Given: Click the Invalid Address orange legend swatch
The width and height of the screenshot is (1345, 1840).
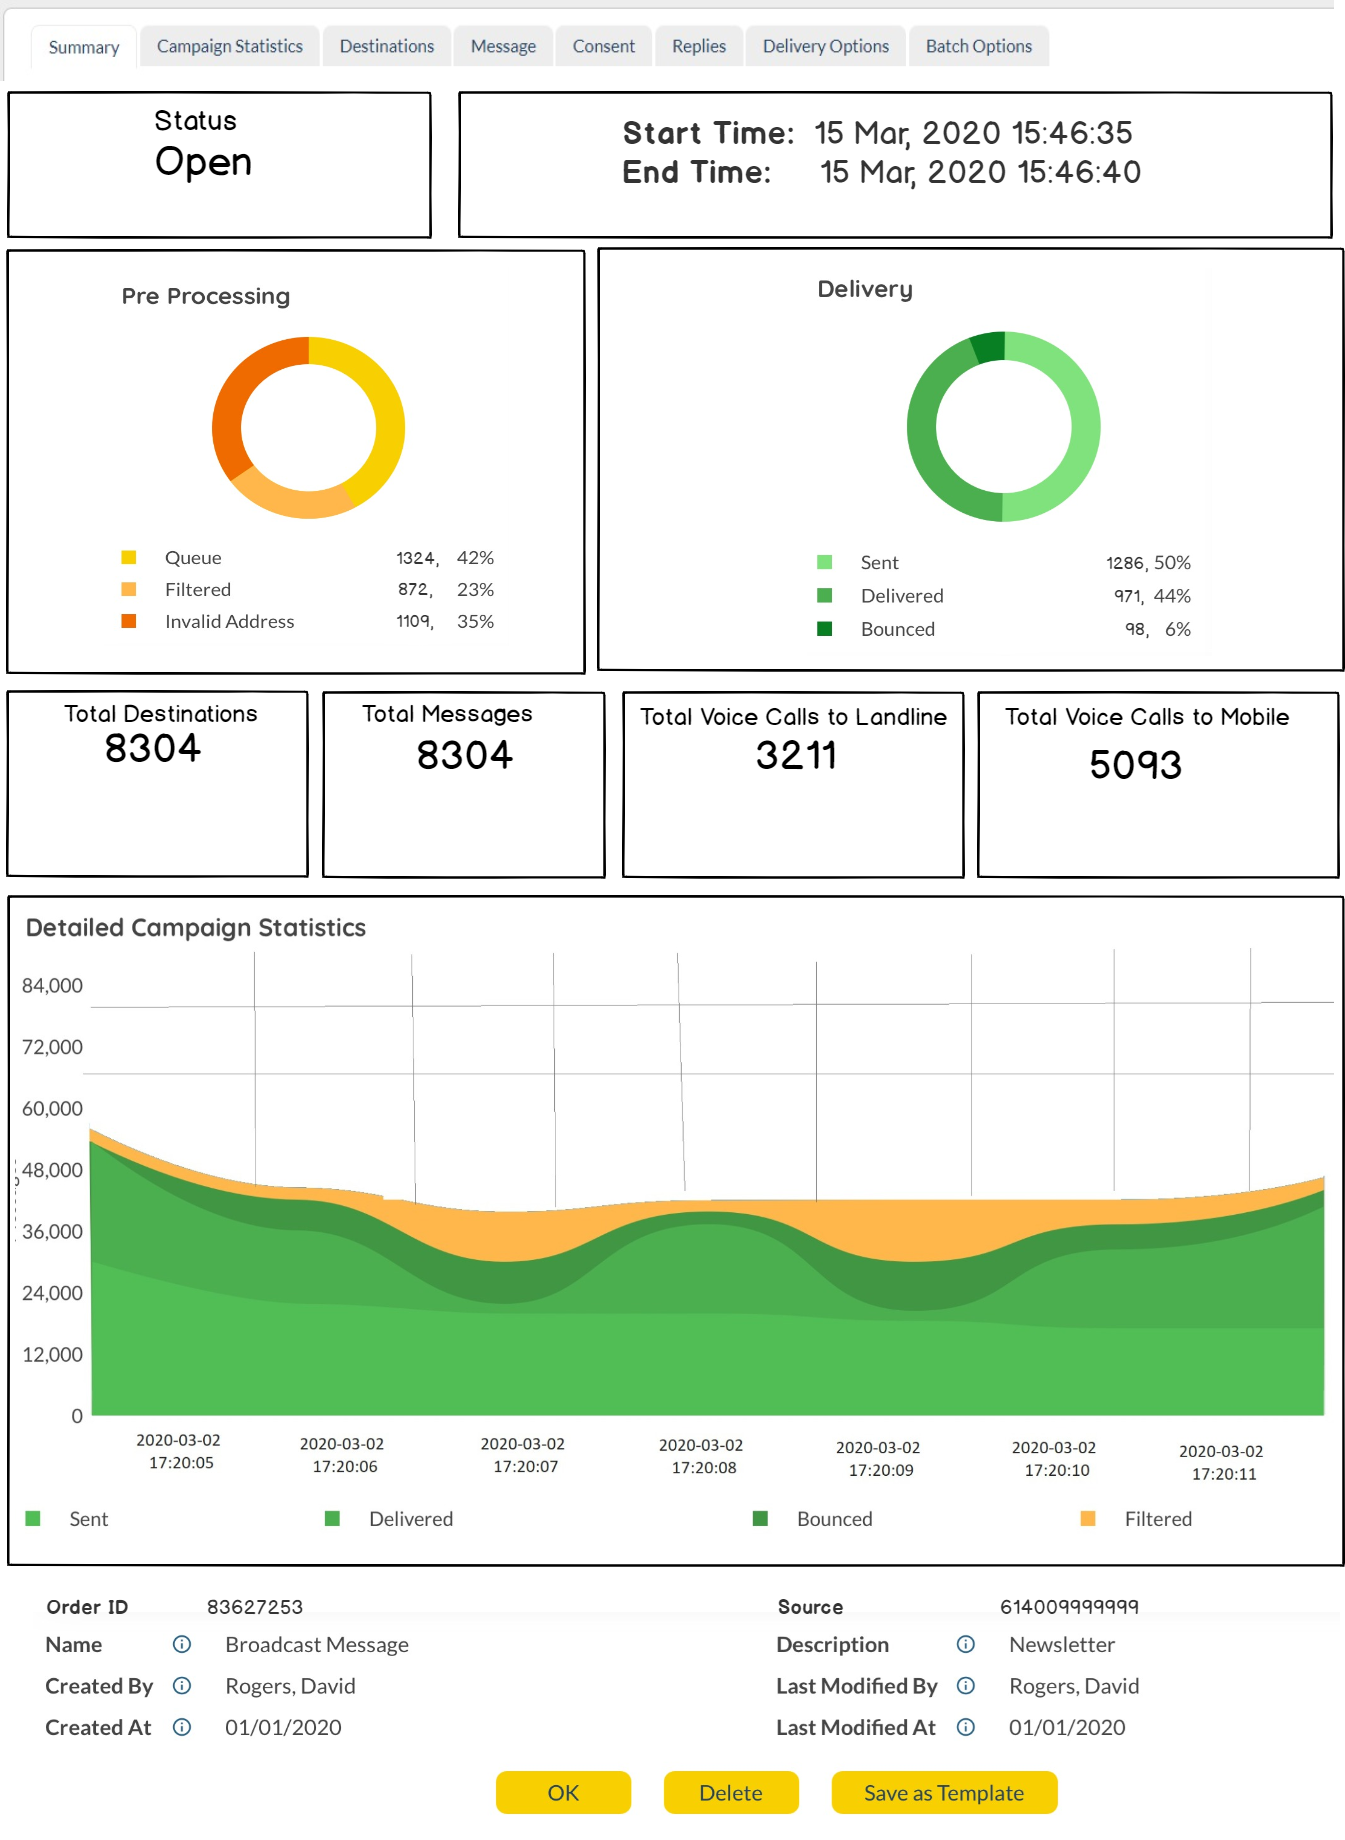Looking at the screenshot, I should (129, 621).
